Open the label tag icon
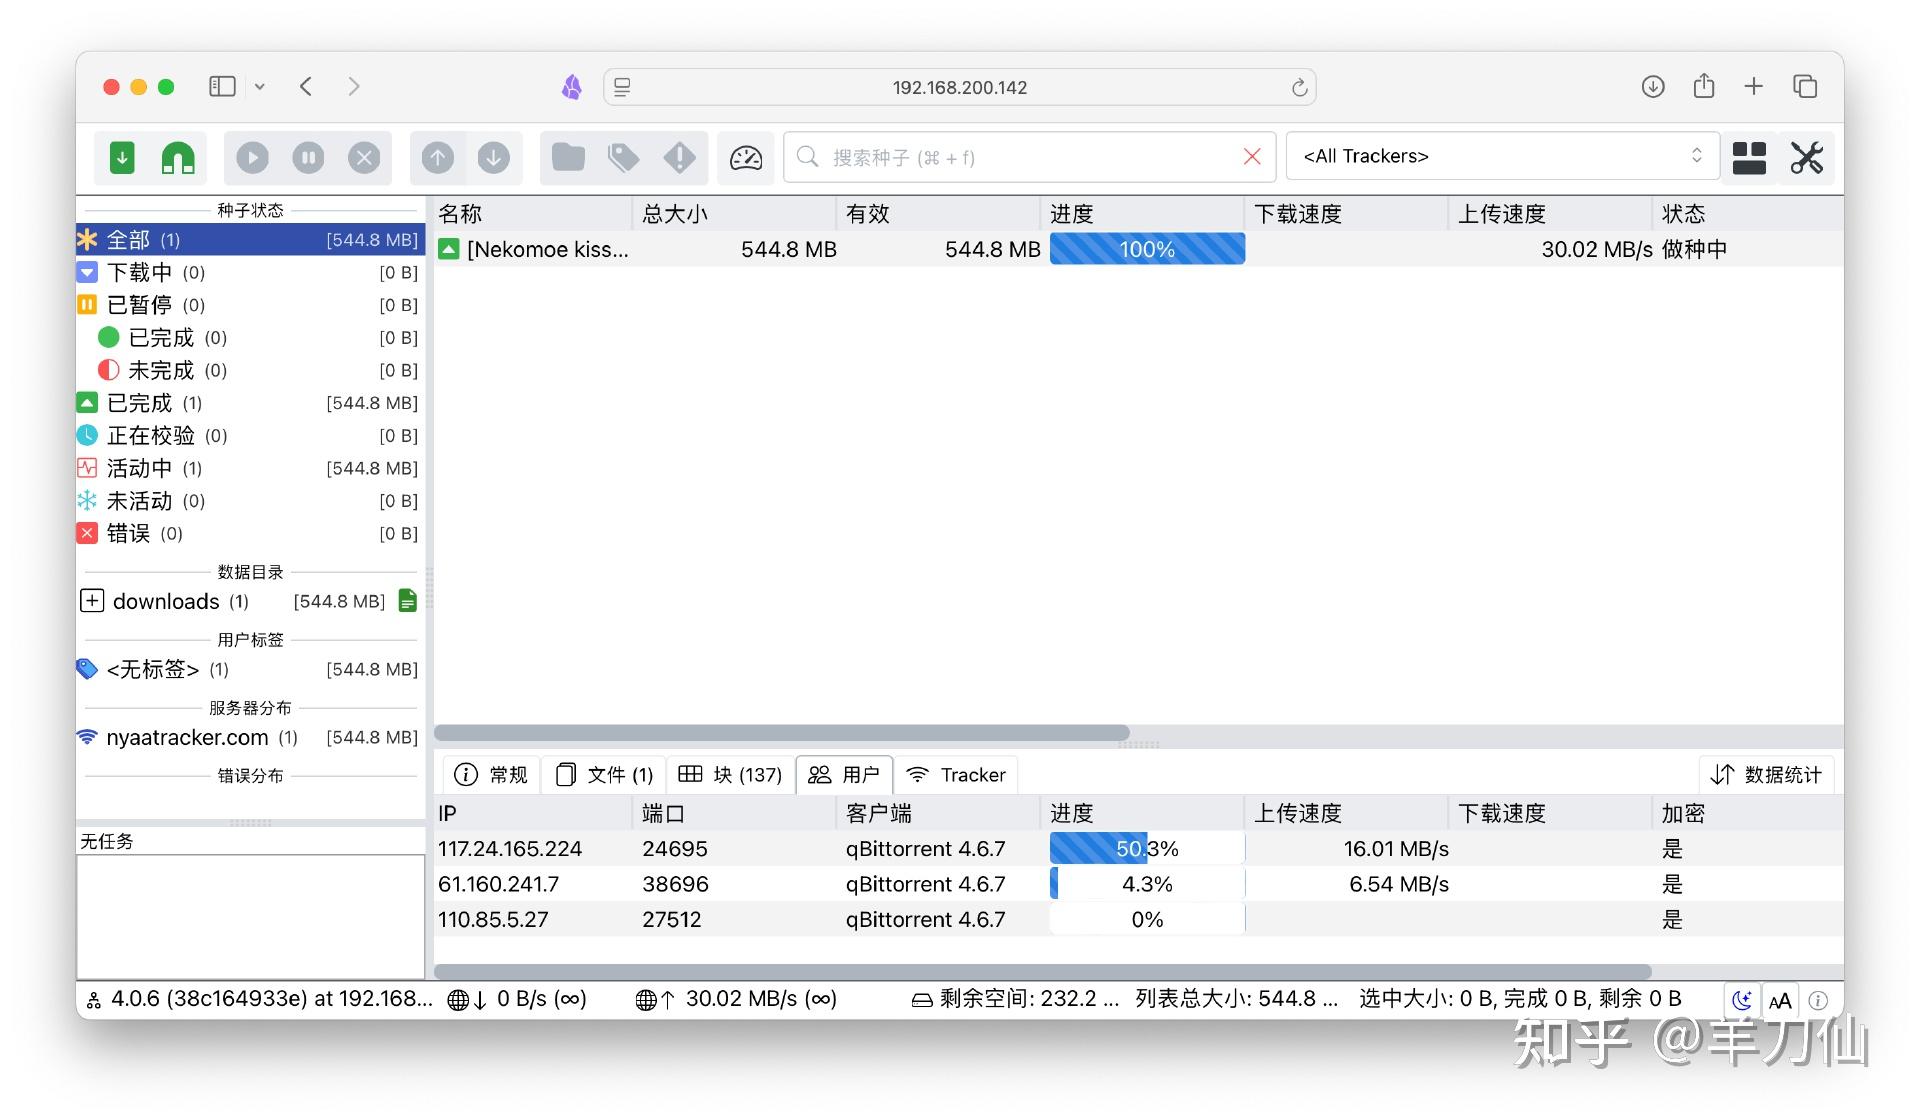The height and width of the screenshot is (1120, 1920). (x=623, y=157)
